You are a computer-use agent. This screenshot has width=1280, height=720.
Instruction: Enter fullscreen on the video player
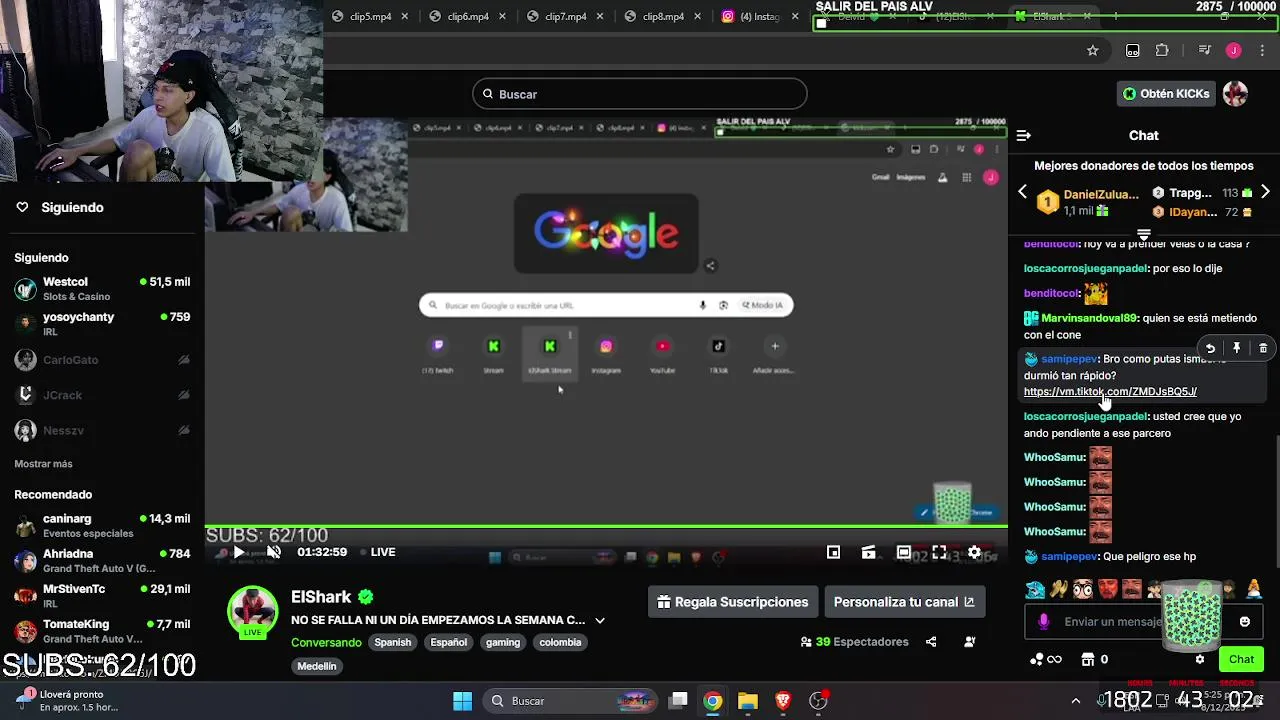(x=939, y=552)
